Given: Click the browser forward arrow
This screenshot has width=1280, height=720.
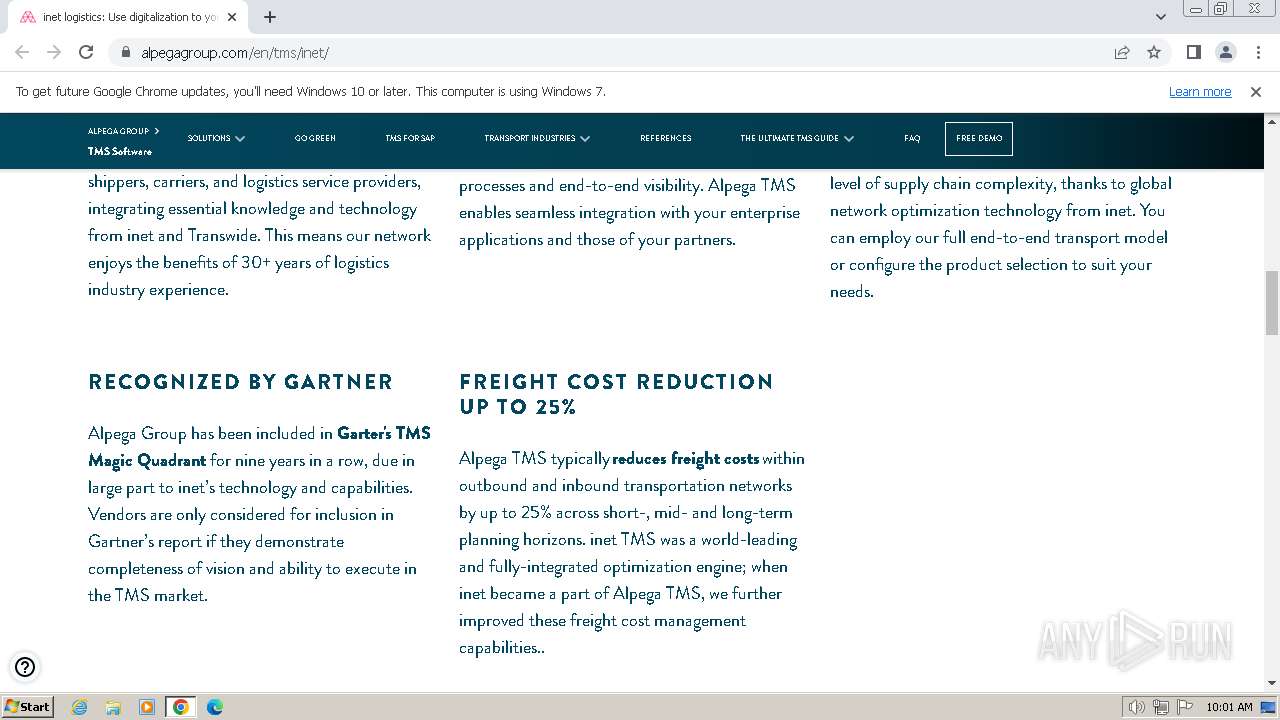Looking at the screenshot, I should (x=54, y=52).
